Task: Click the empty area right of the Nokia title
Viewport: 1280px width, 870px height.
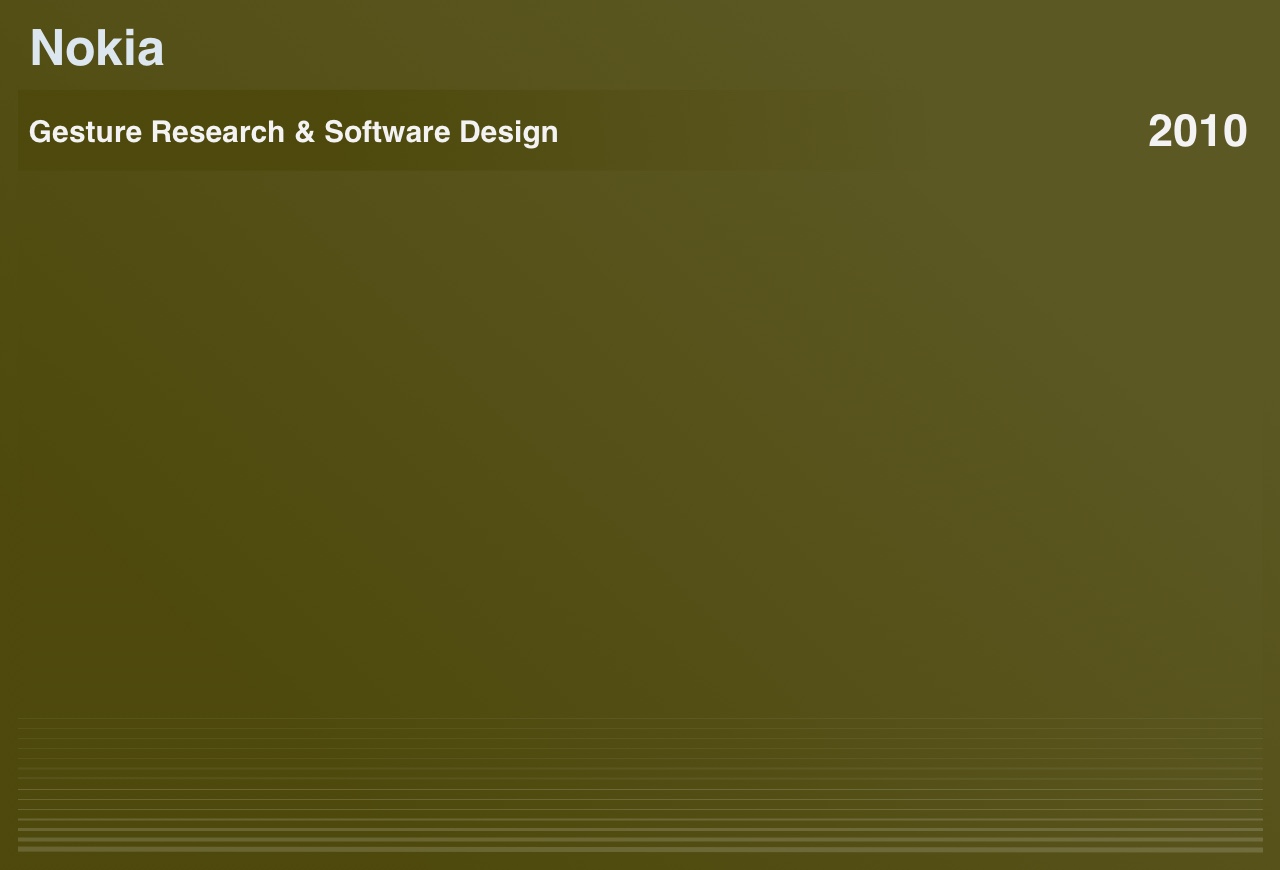Action: (700, 48)
